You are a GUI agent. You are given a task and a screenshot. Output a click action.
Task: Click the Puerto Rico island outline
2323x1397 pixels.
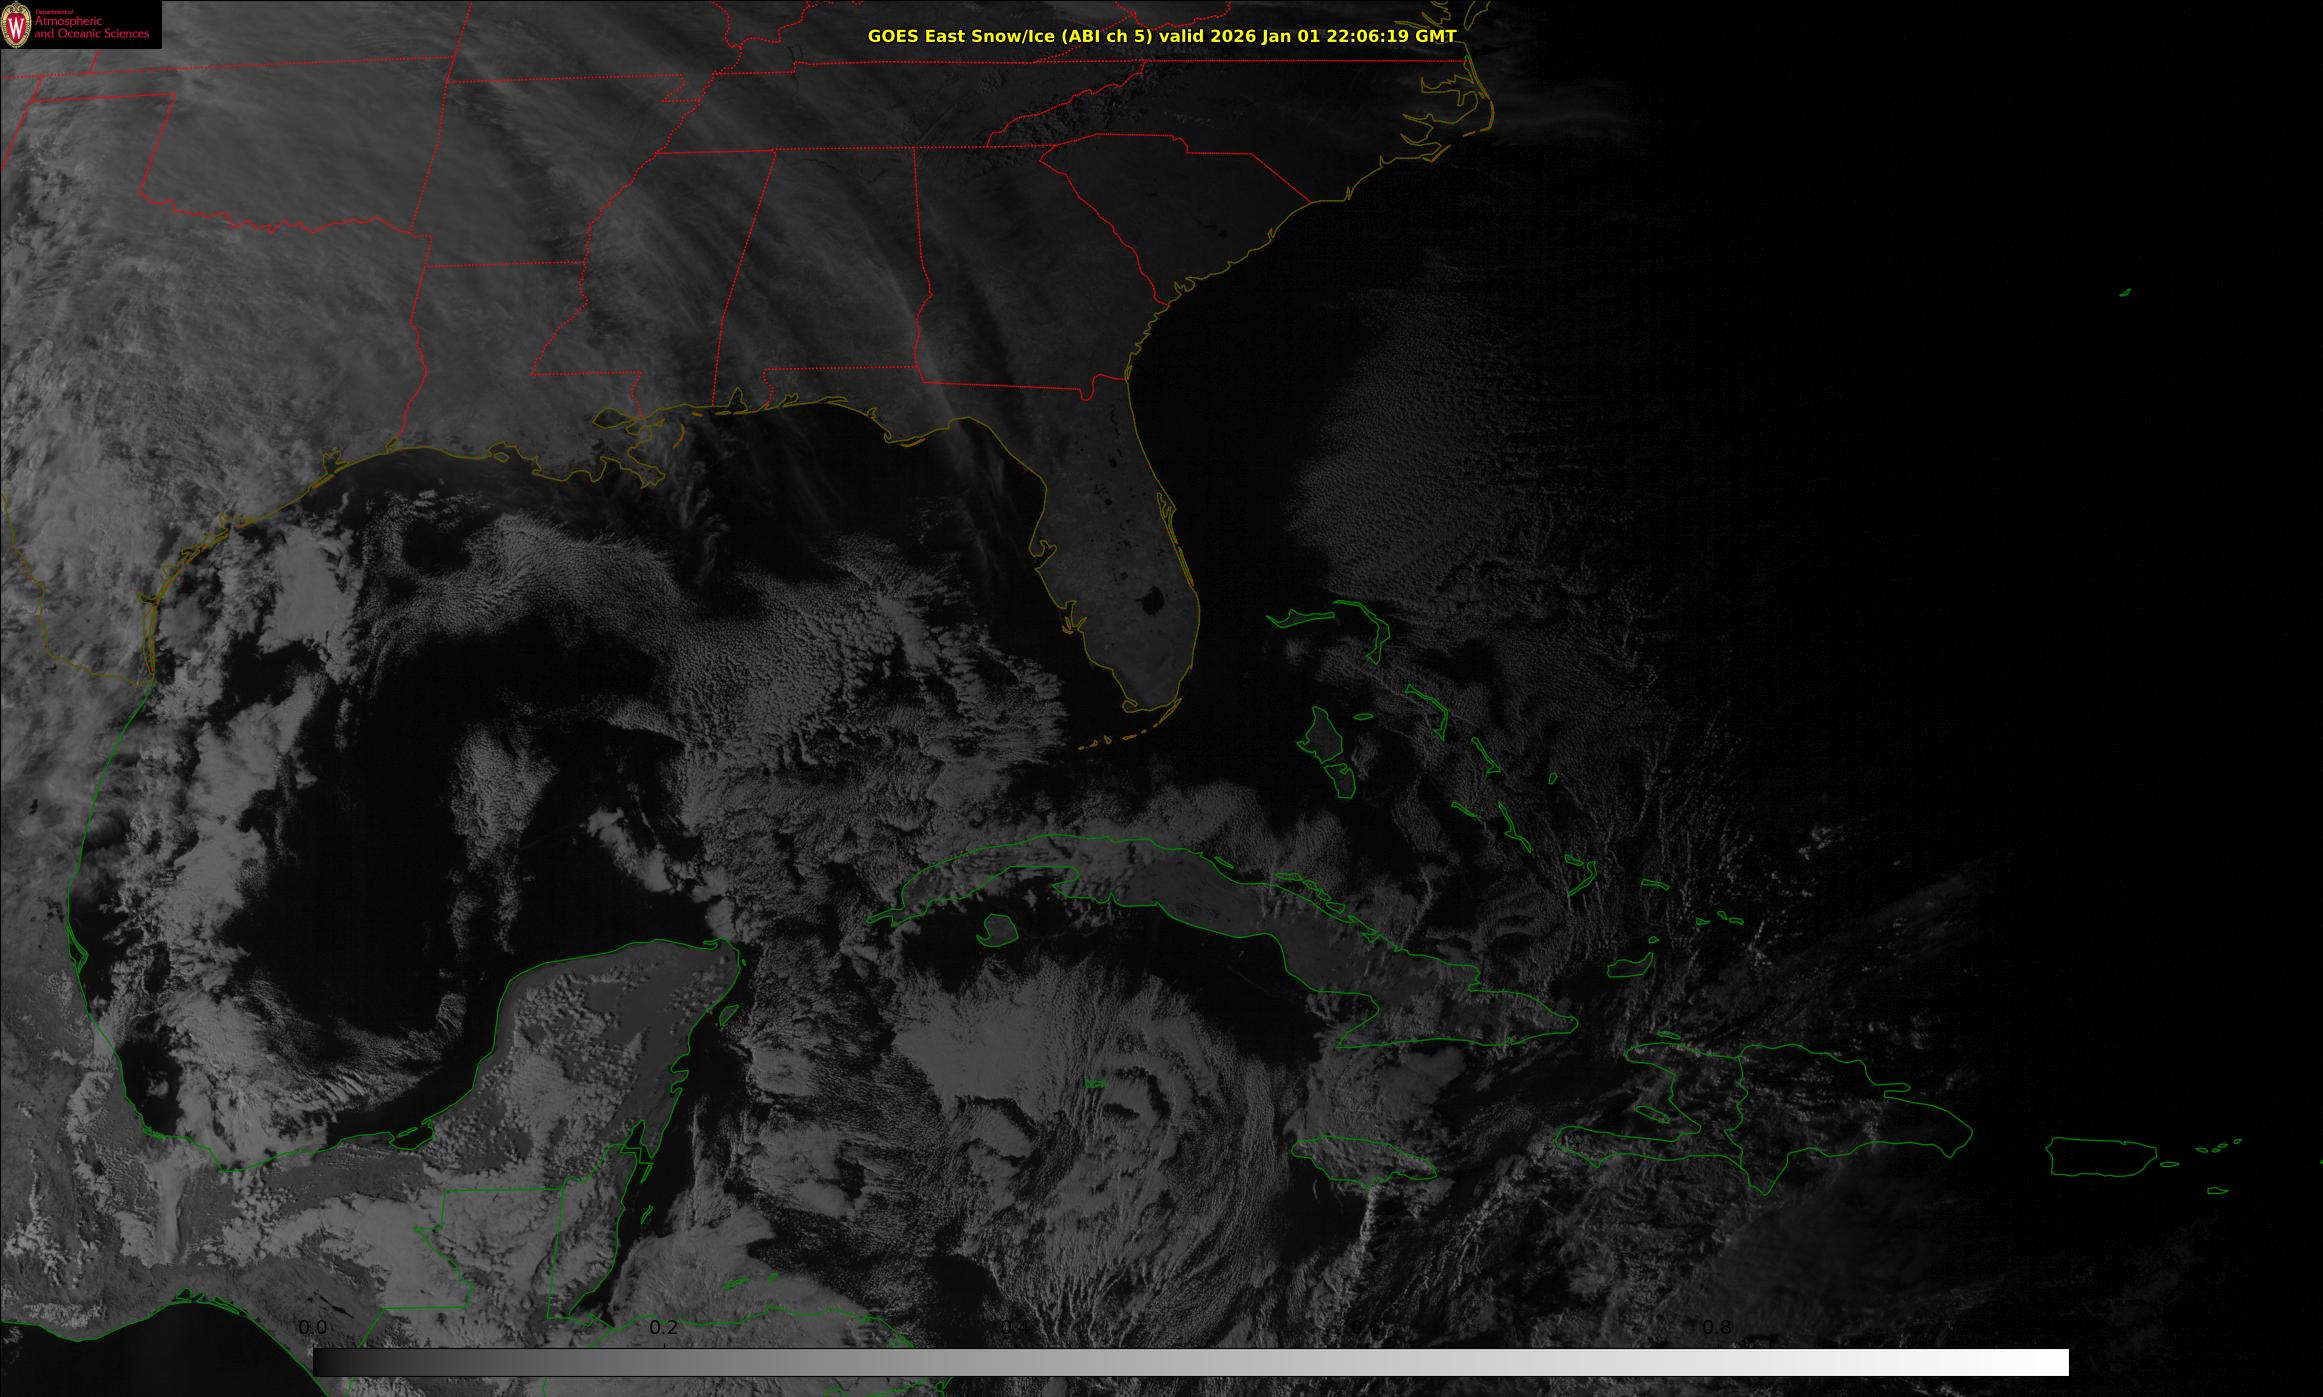click(x=2100, y=1157)
